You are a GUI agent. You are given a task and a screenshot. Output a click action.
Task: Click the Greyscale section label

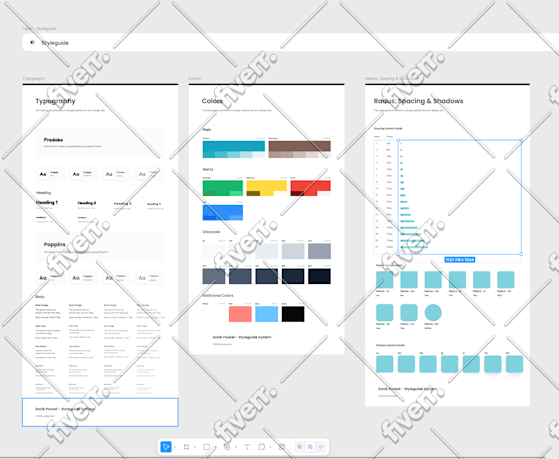point(211,232)
